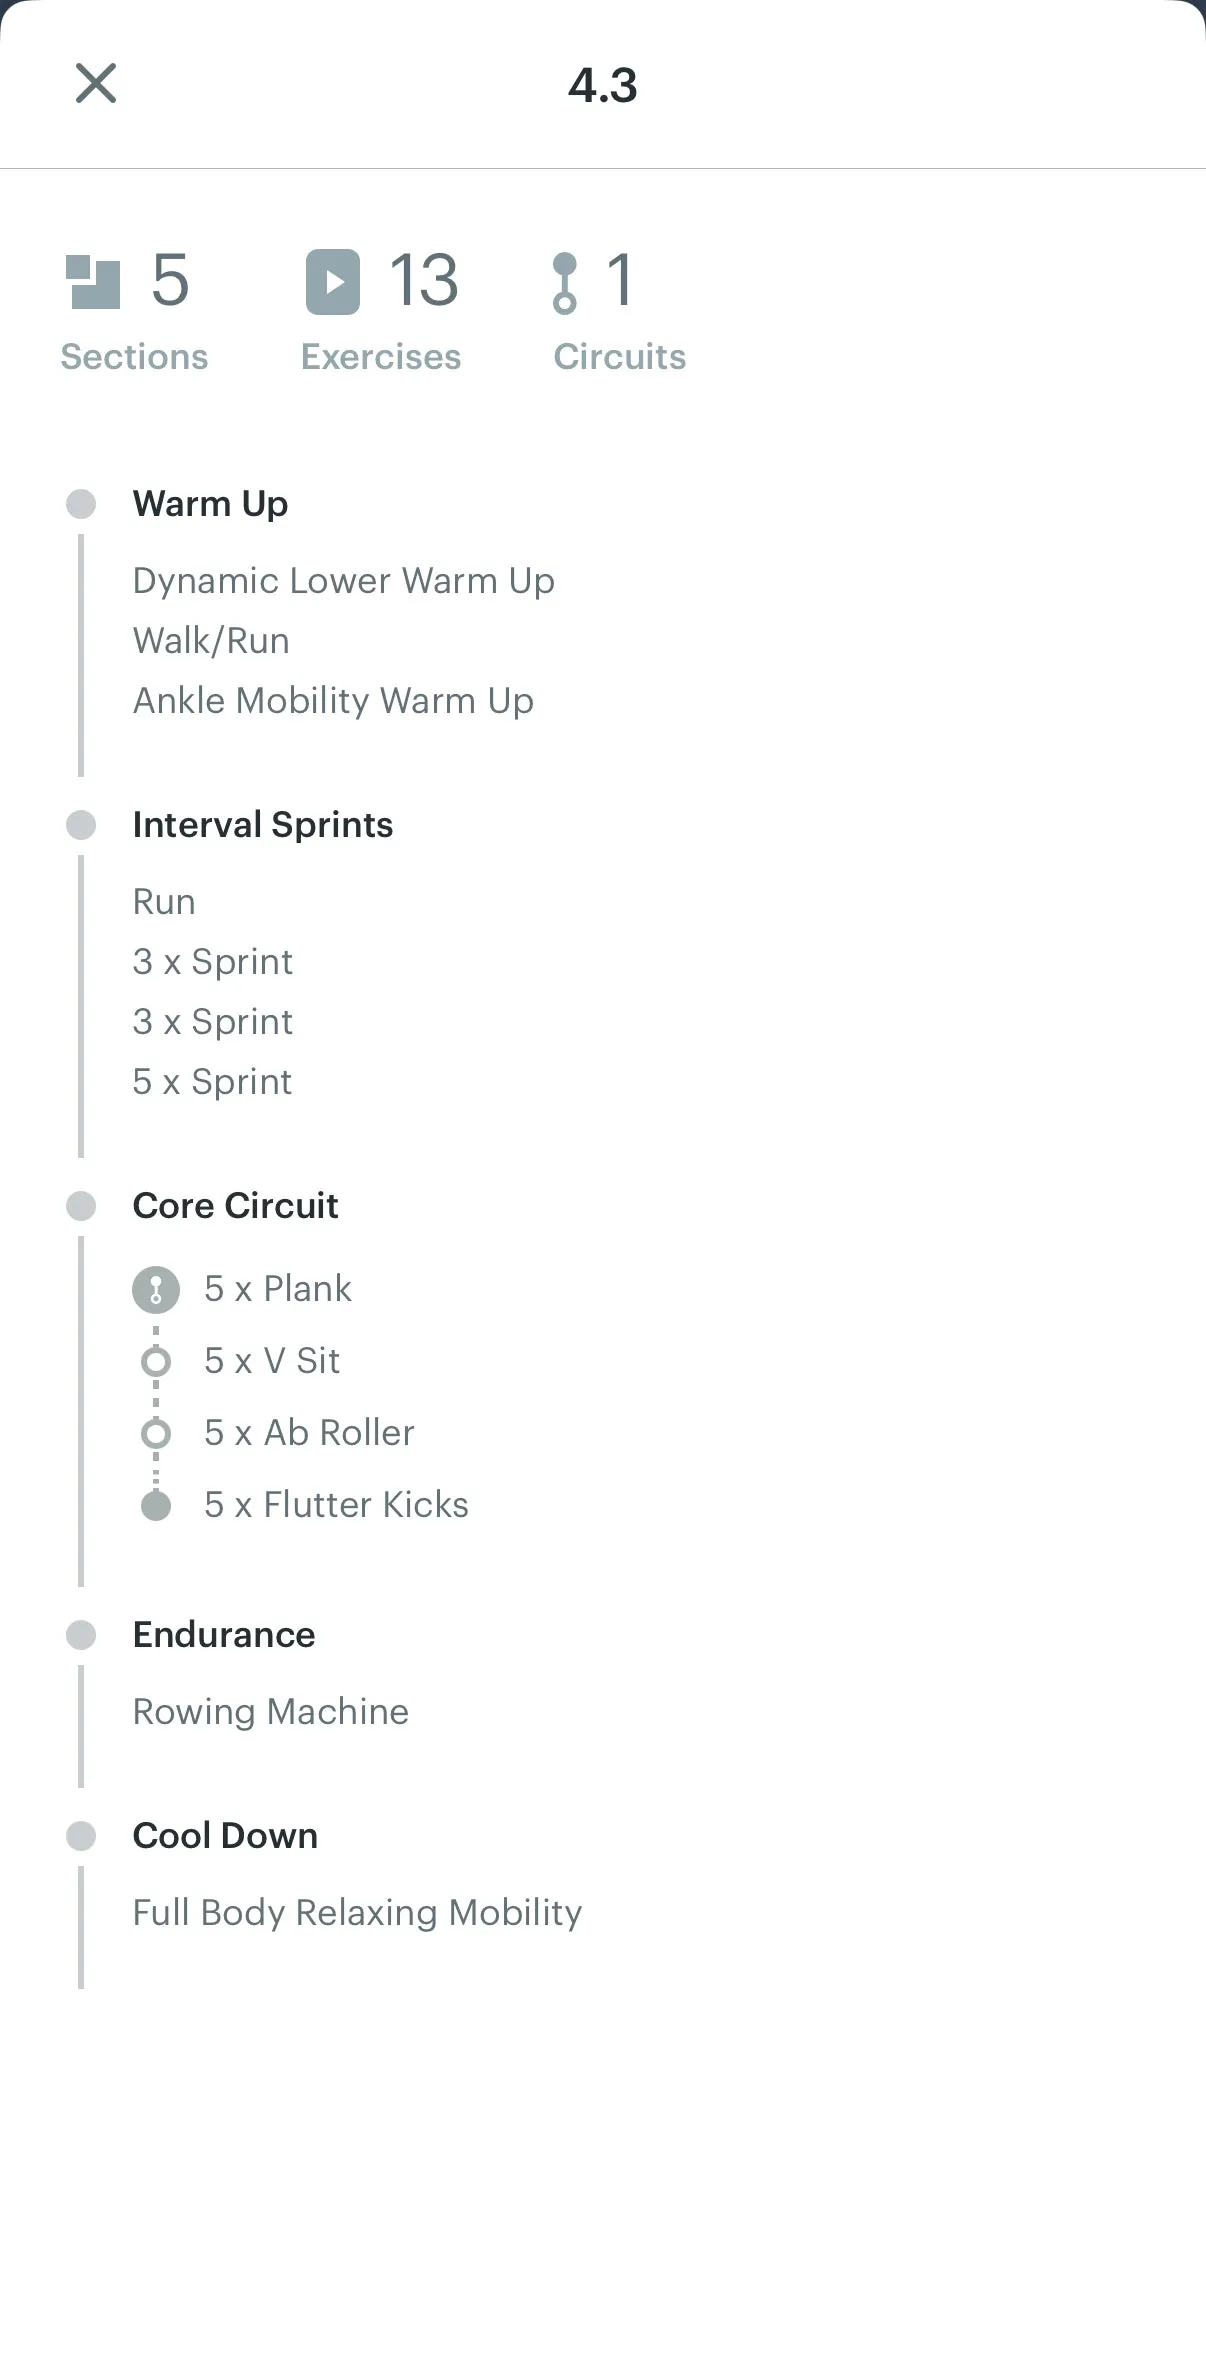Screen dimensions: 1206x2358
Task: Open the 5 x Ab Roller exercise
Action: (309, 1433)
